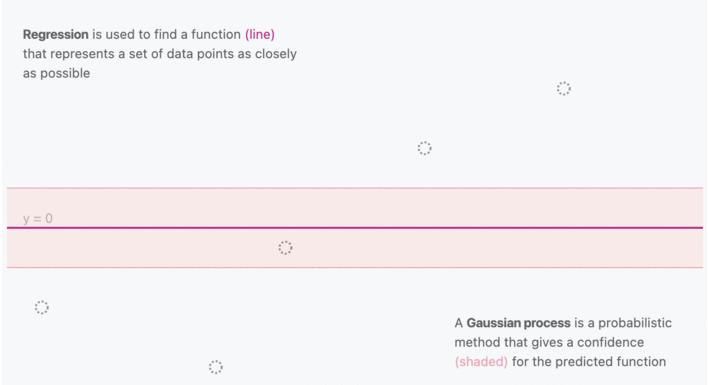This screenshot has height=385, width=708.
Task: Click the bottom border of the shaded band
Action: (355, 268)
